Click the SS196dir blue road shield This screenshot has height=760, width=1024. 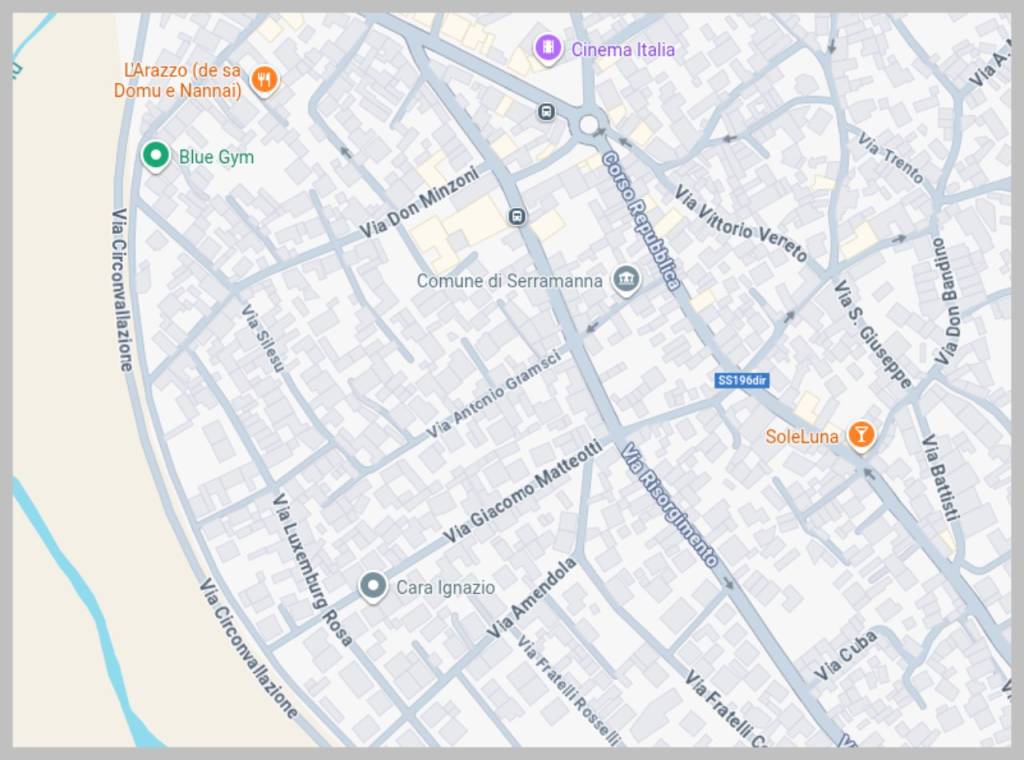[742, 381]
